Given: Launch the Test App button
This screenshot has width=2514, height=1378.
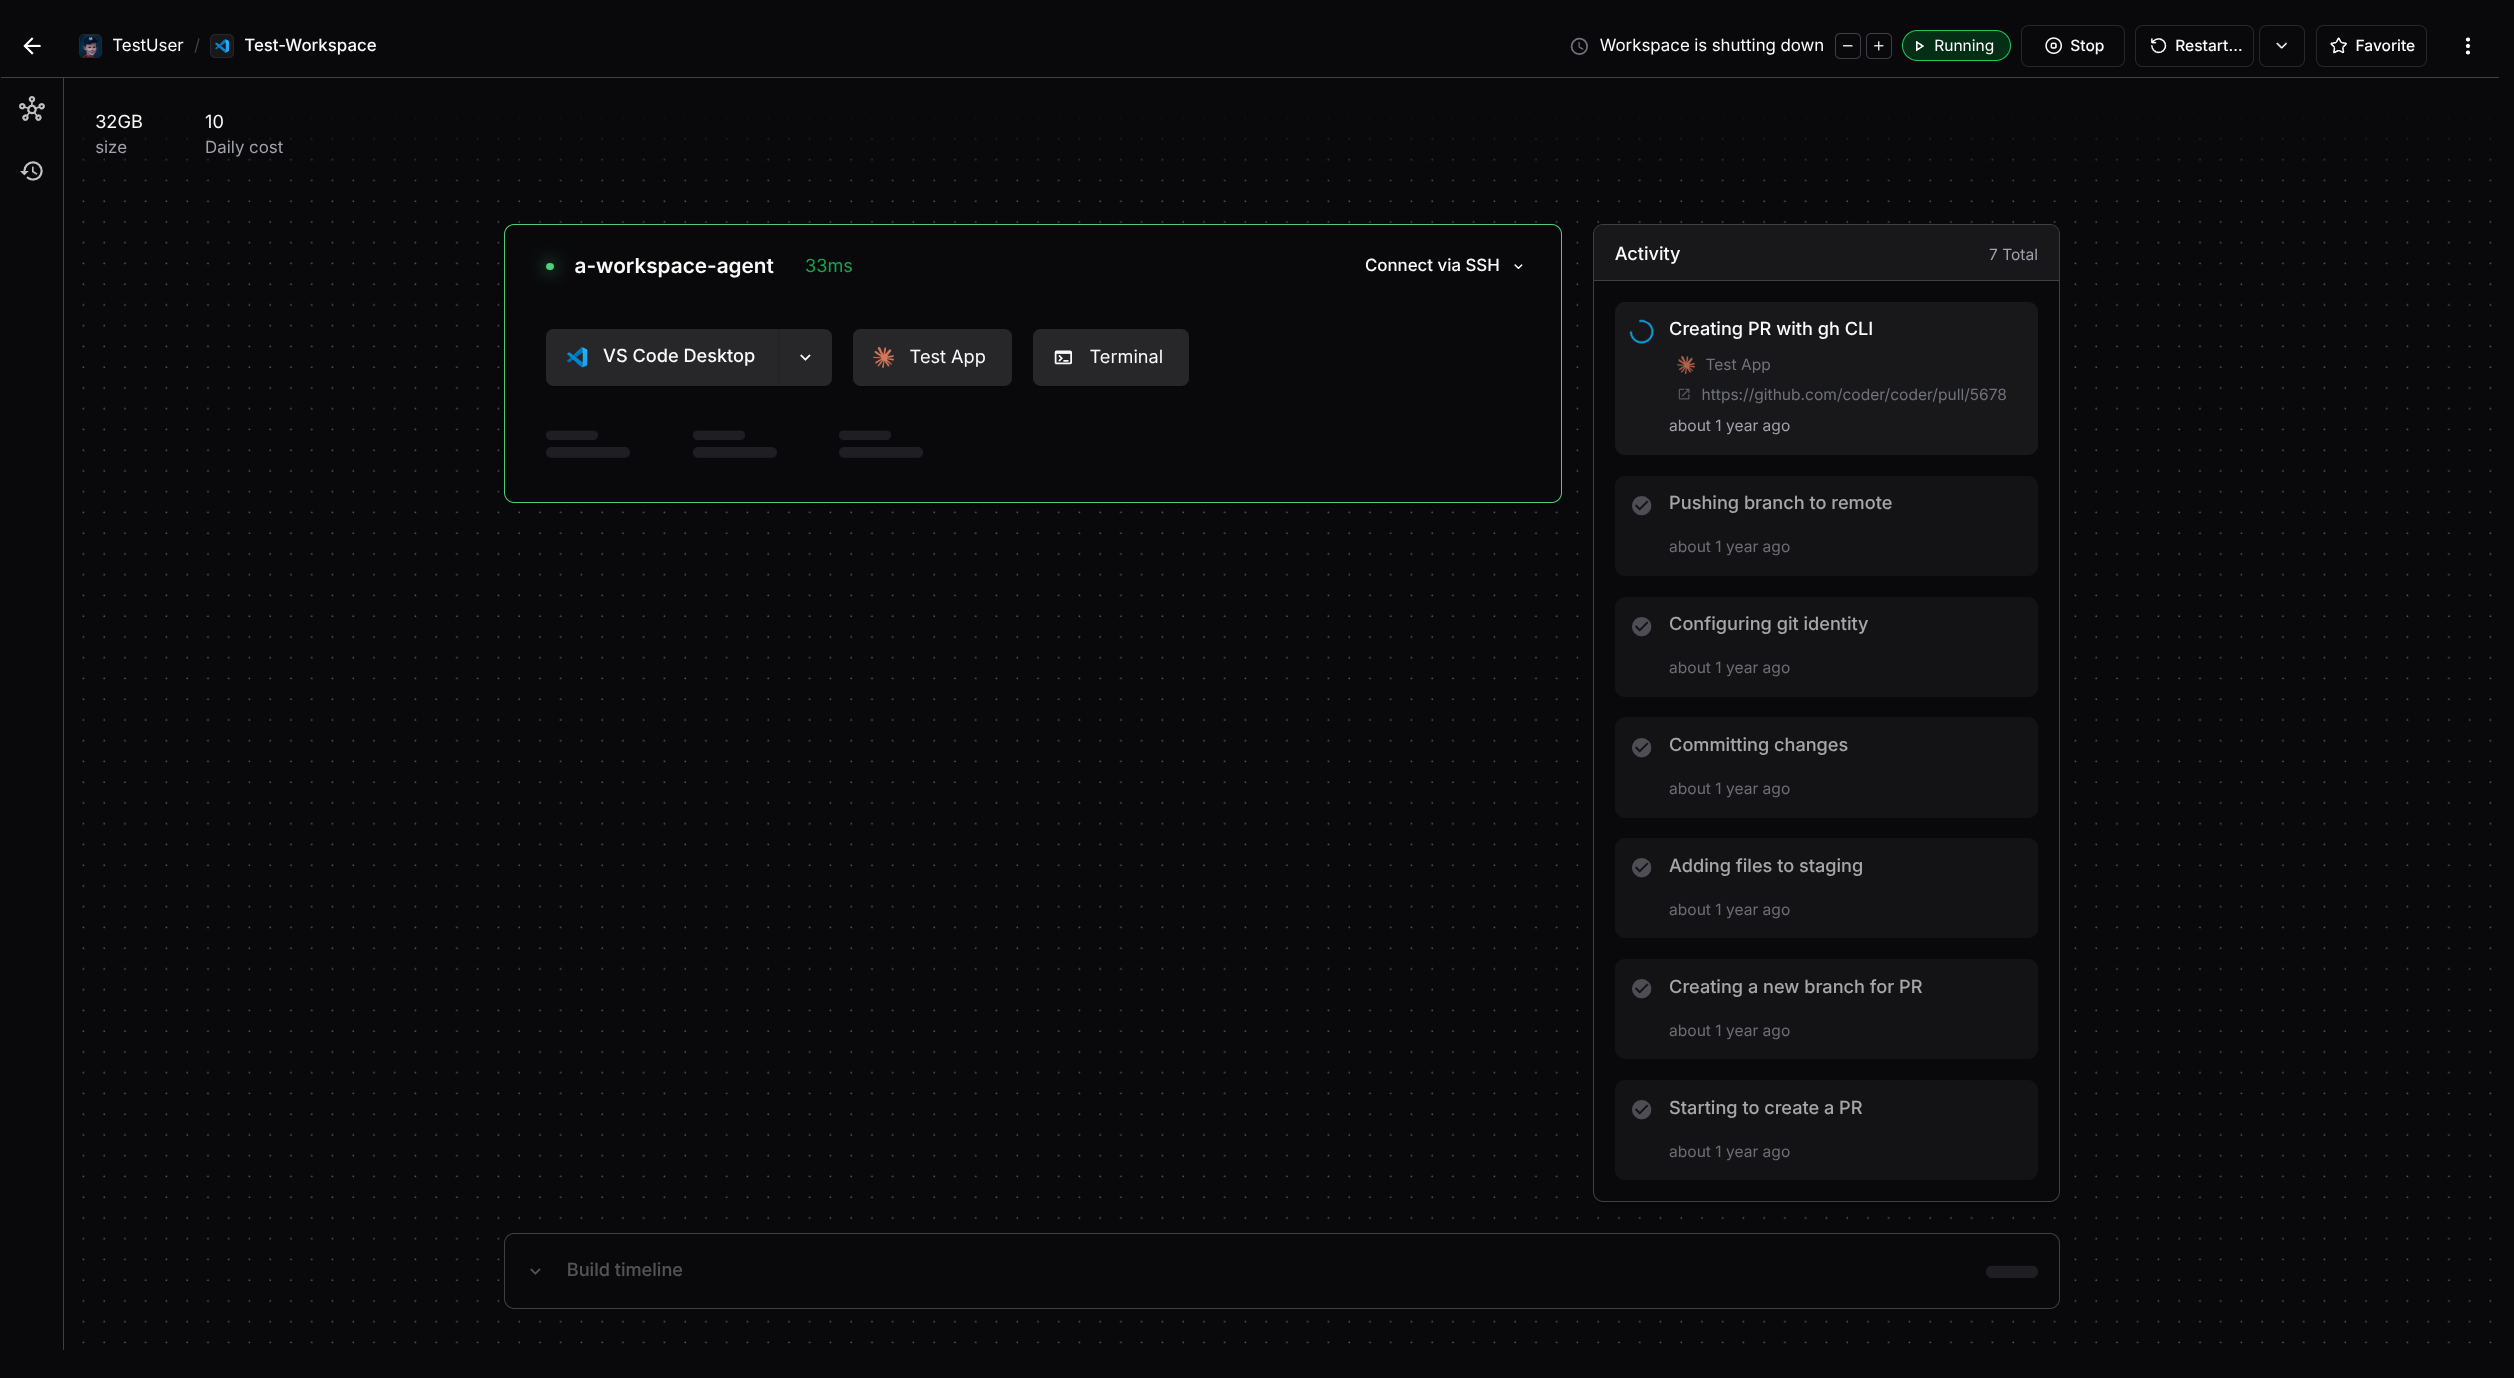Looking at the screenshot, I should click(x=931, y=357).
